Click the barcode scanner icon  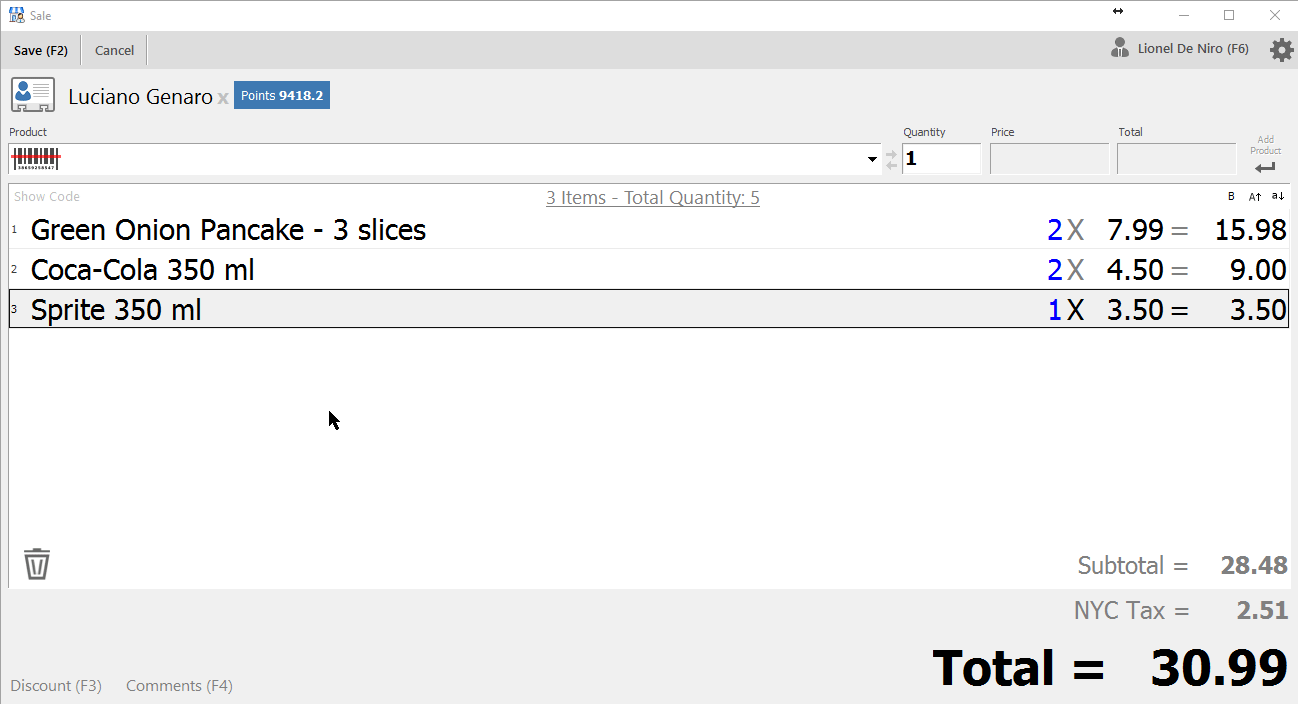tap(36, 158)
